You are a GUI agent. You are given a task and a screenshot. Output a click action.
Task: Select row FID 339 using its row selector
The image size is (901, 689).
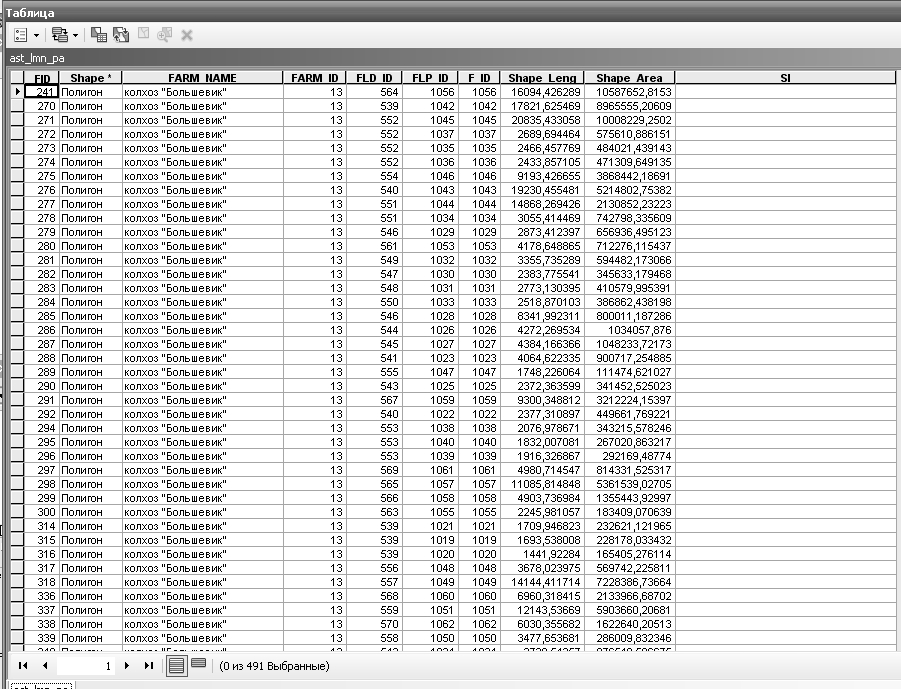[17, 638]
